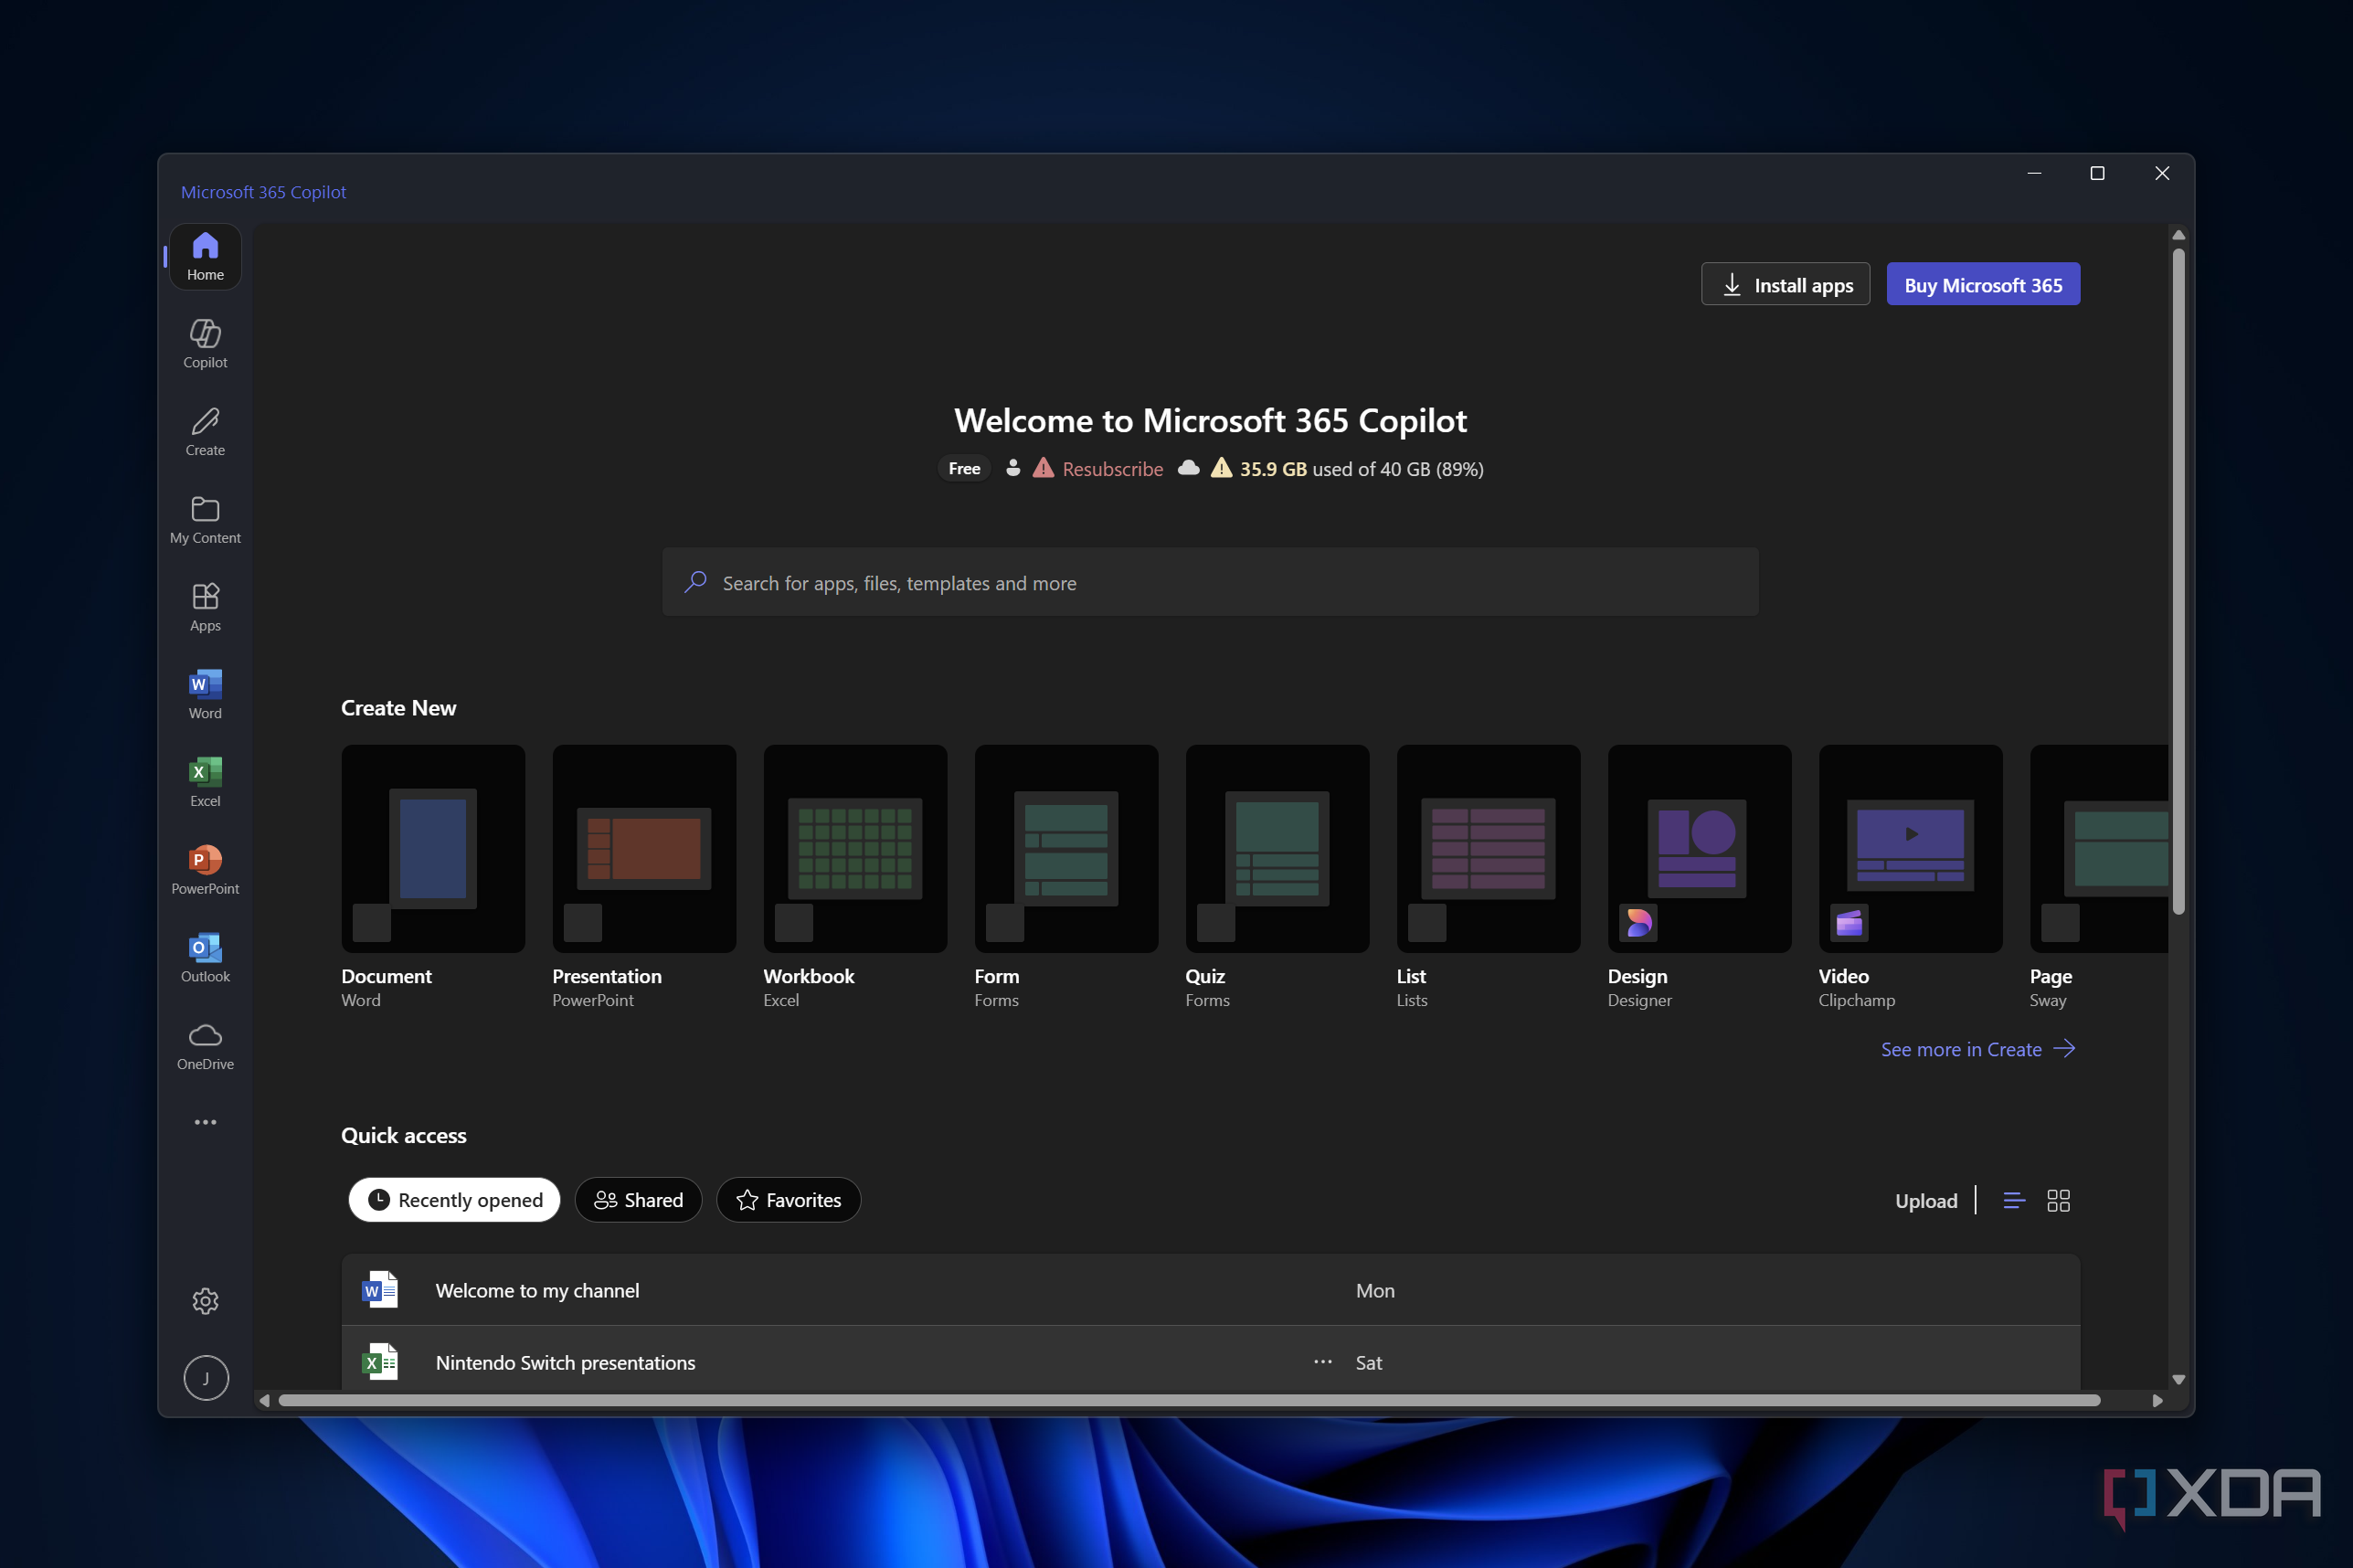The height and width of the screenshot is (1568, 2353).
Task: Switch to grid view layout
Action: point(2058,1200)
